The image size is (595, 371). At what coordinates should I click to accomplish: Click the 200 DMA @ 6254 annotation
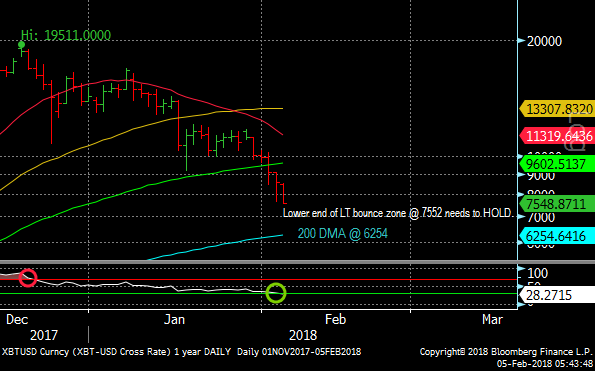point(343,233)
